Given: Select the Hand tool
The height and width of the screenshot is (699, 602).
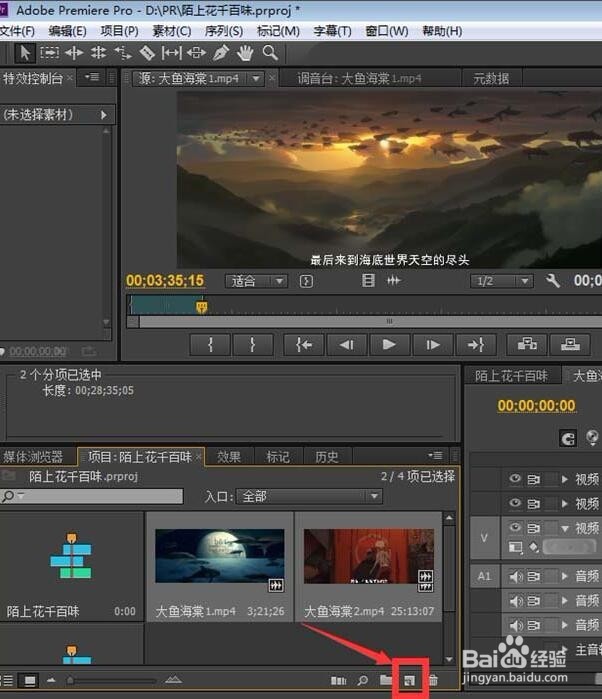Looking at the screenshot, I should (245, 53).
